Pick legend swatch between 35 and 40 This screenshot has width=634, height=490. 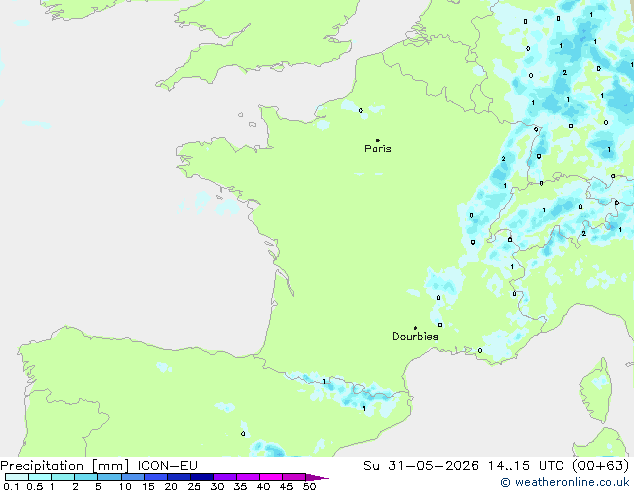[x=248, y=477]
